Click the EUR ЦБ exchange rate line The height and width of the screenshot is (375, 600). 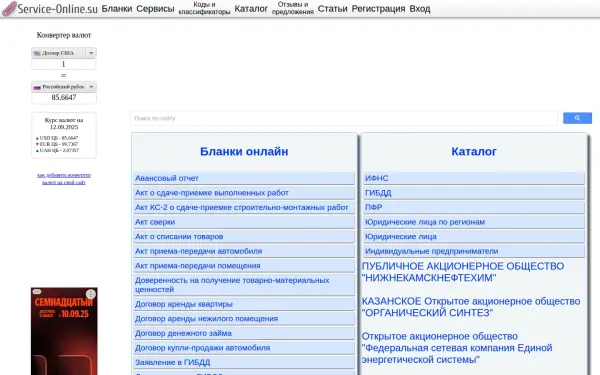click(x=57, y=144)
